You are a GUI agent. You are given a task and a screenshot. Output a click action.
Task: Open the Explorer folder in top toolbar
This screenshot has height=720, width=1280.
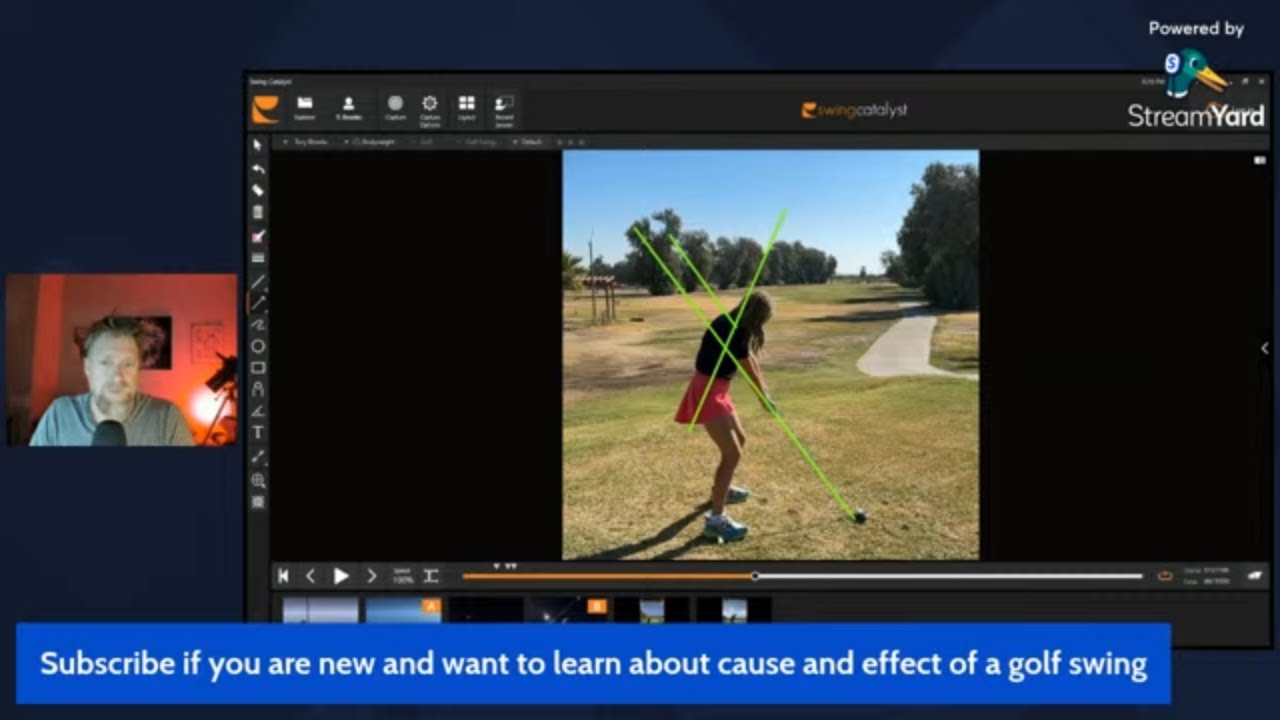pos(305,108)
